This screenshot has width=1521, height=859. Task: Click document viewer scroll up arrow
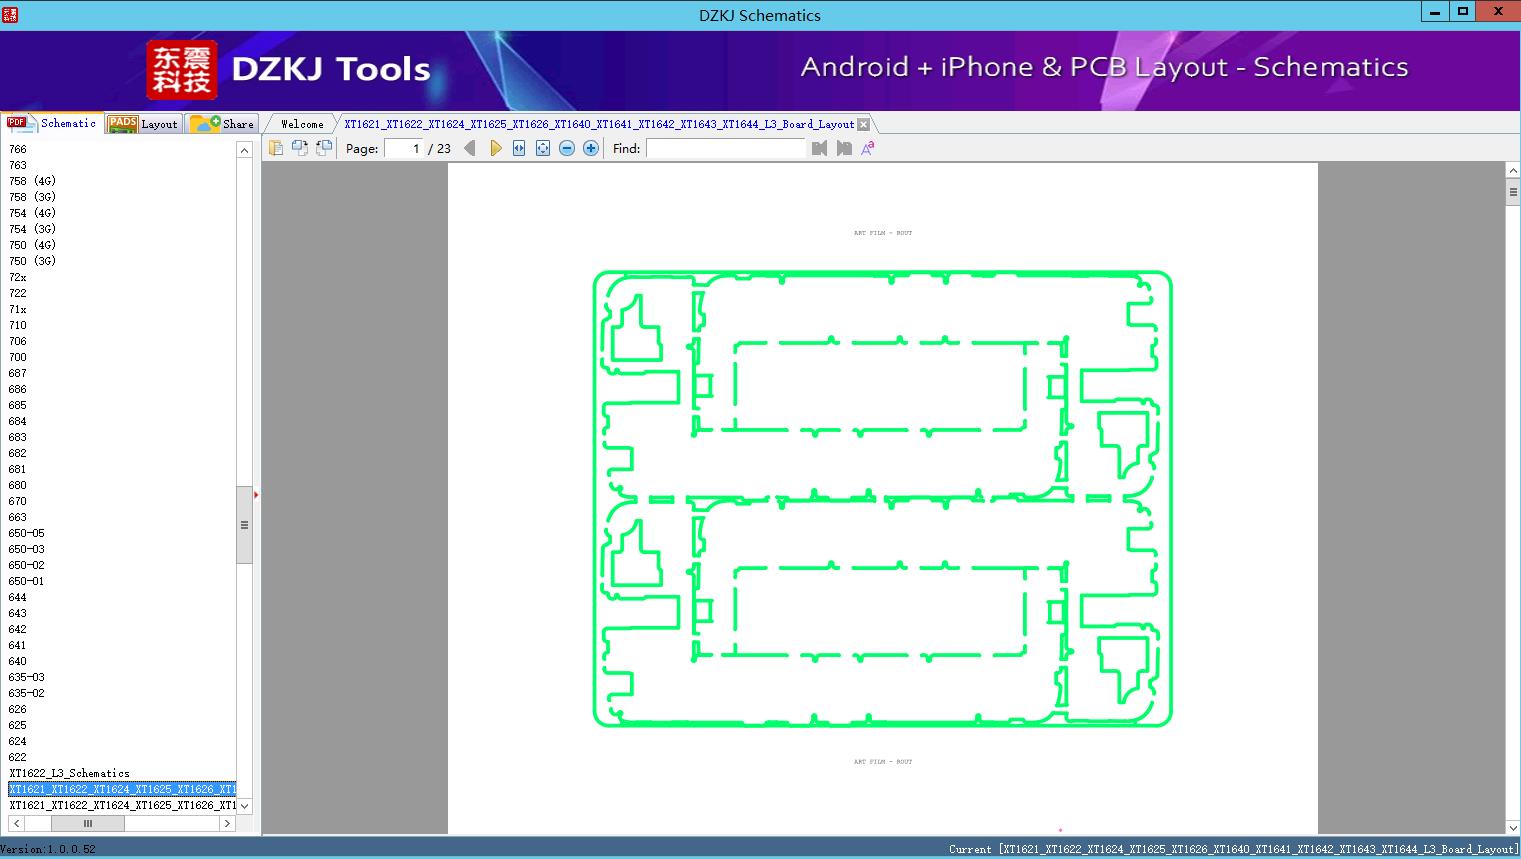point(1513,171)
